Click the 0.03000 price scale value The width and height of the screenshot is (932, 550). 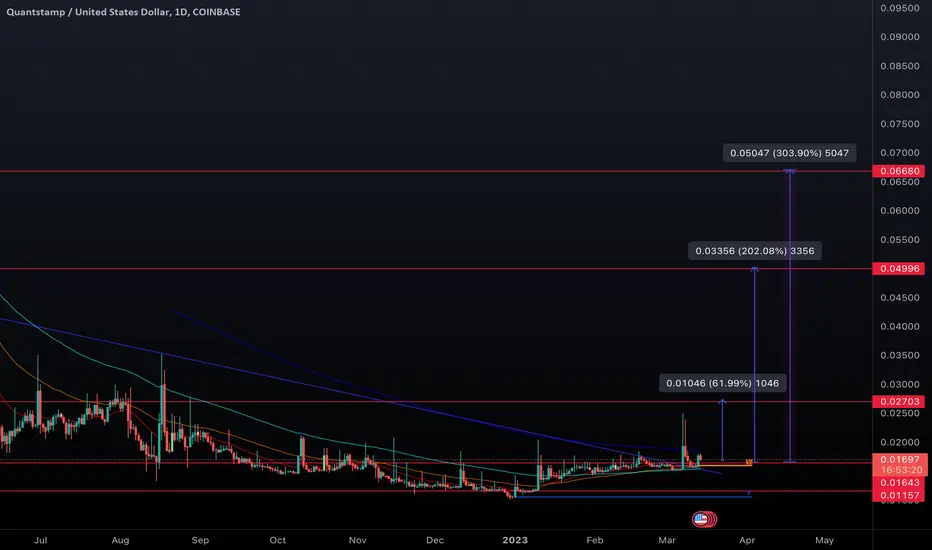click(900, 384)
